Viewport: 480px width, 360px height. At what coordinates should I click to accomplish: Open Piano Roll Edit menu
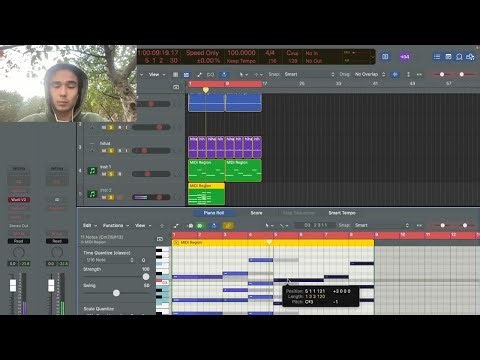(x=90, y=226)
